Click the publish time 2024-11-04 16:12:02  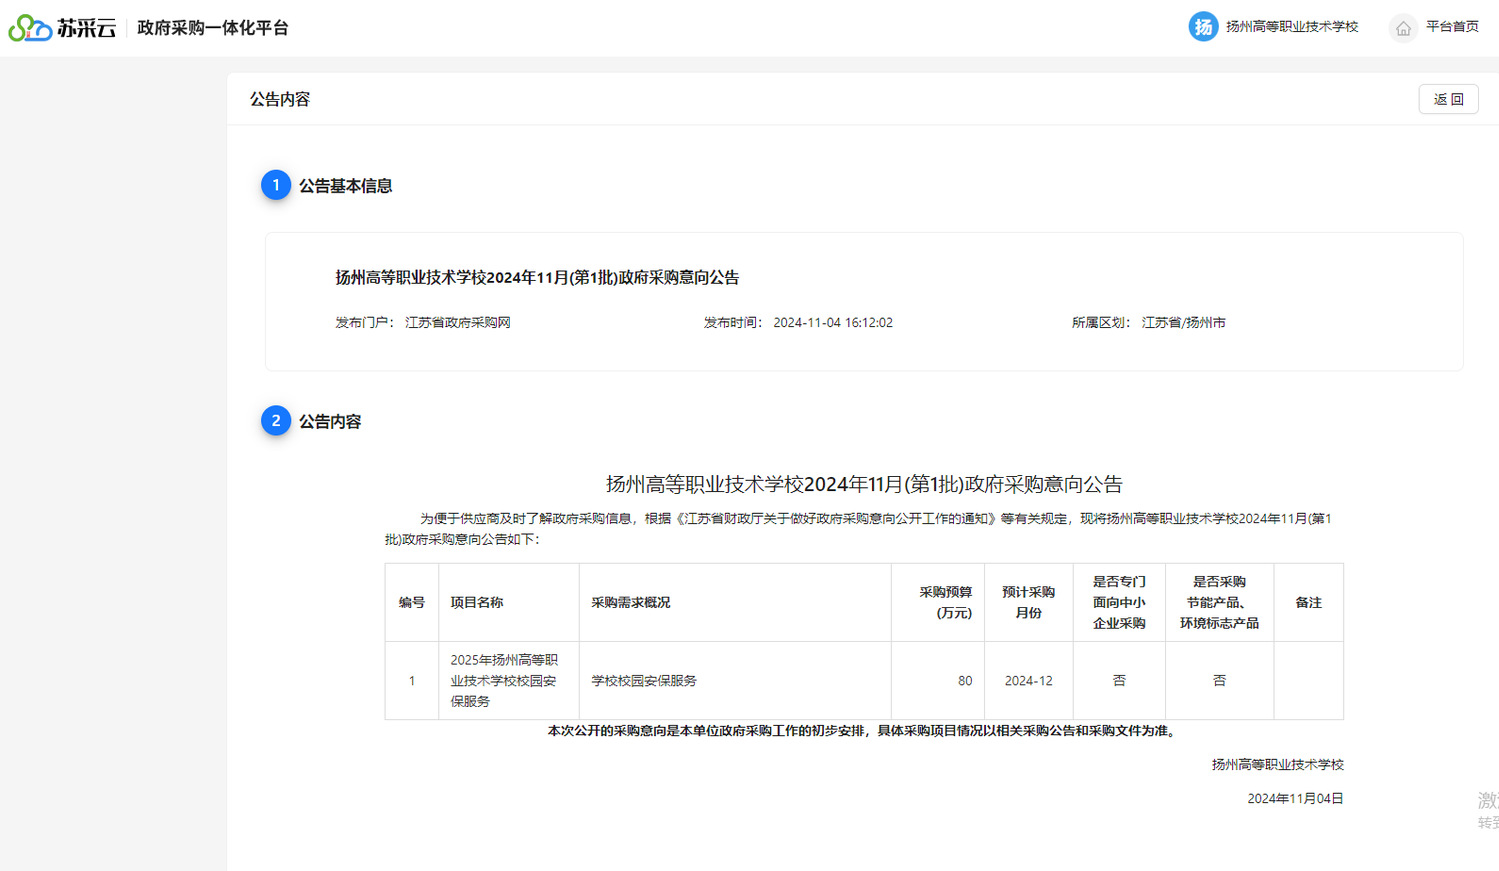pyautogui.click(x=832, y=323)
